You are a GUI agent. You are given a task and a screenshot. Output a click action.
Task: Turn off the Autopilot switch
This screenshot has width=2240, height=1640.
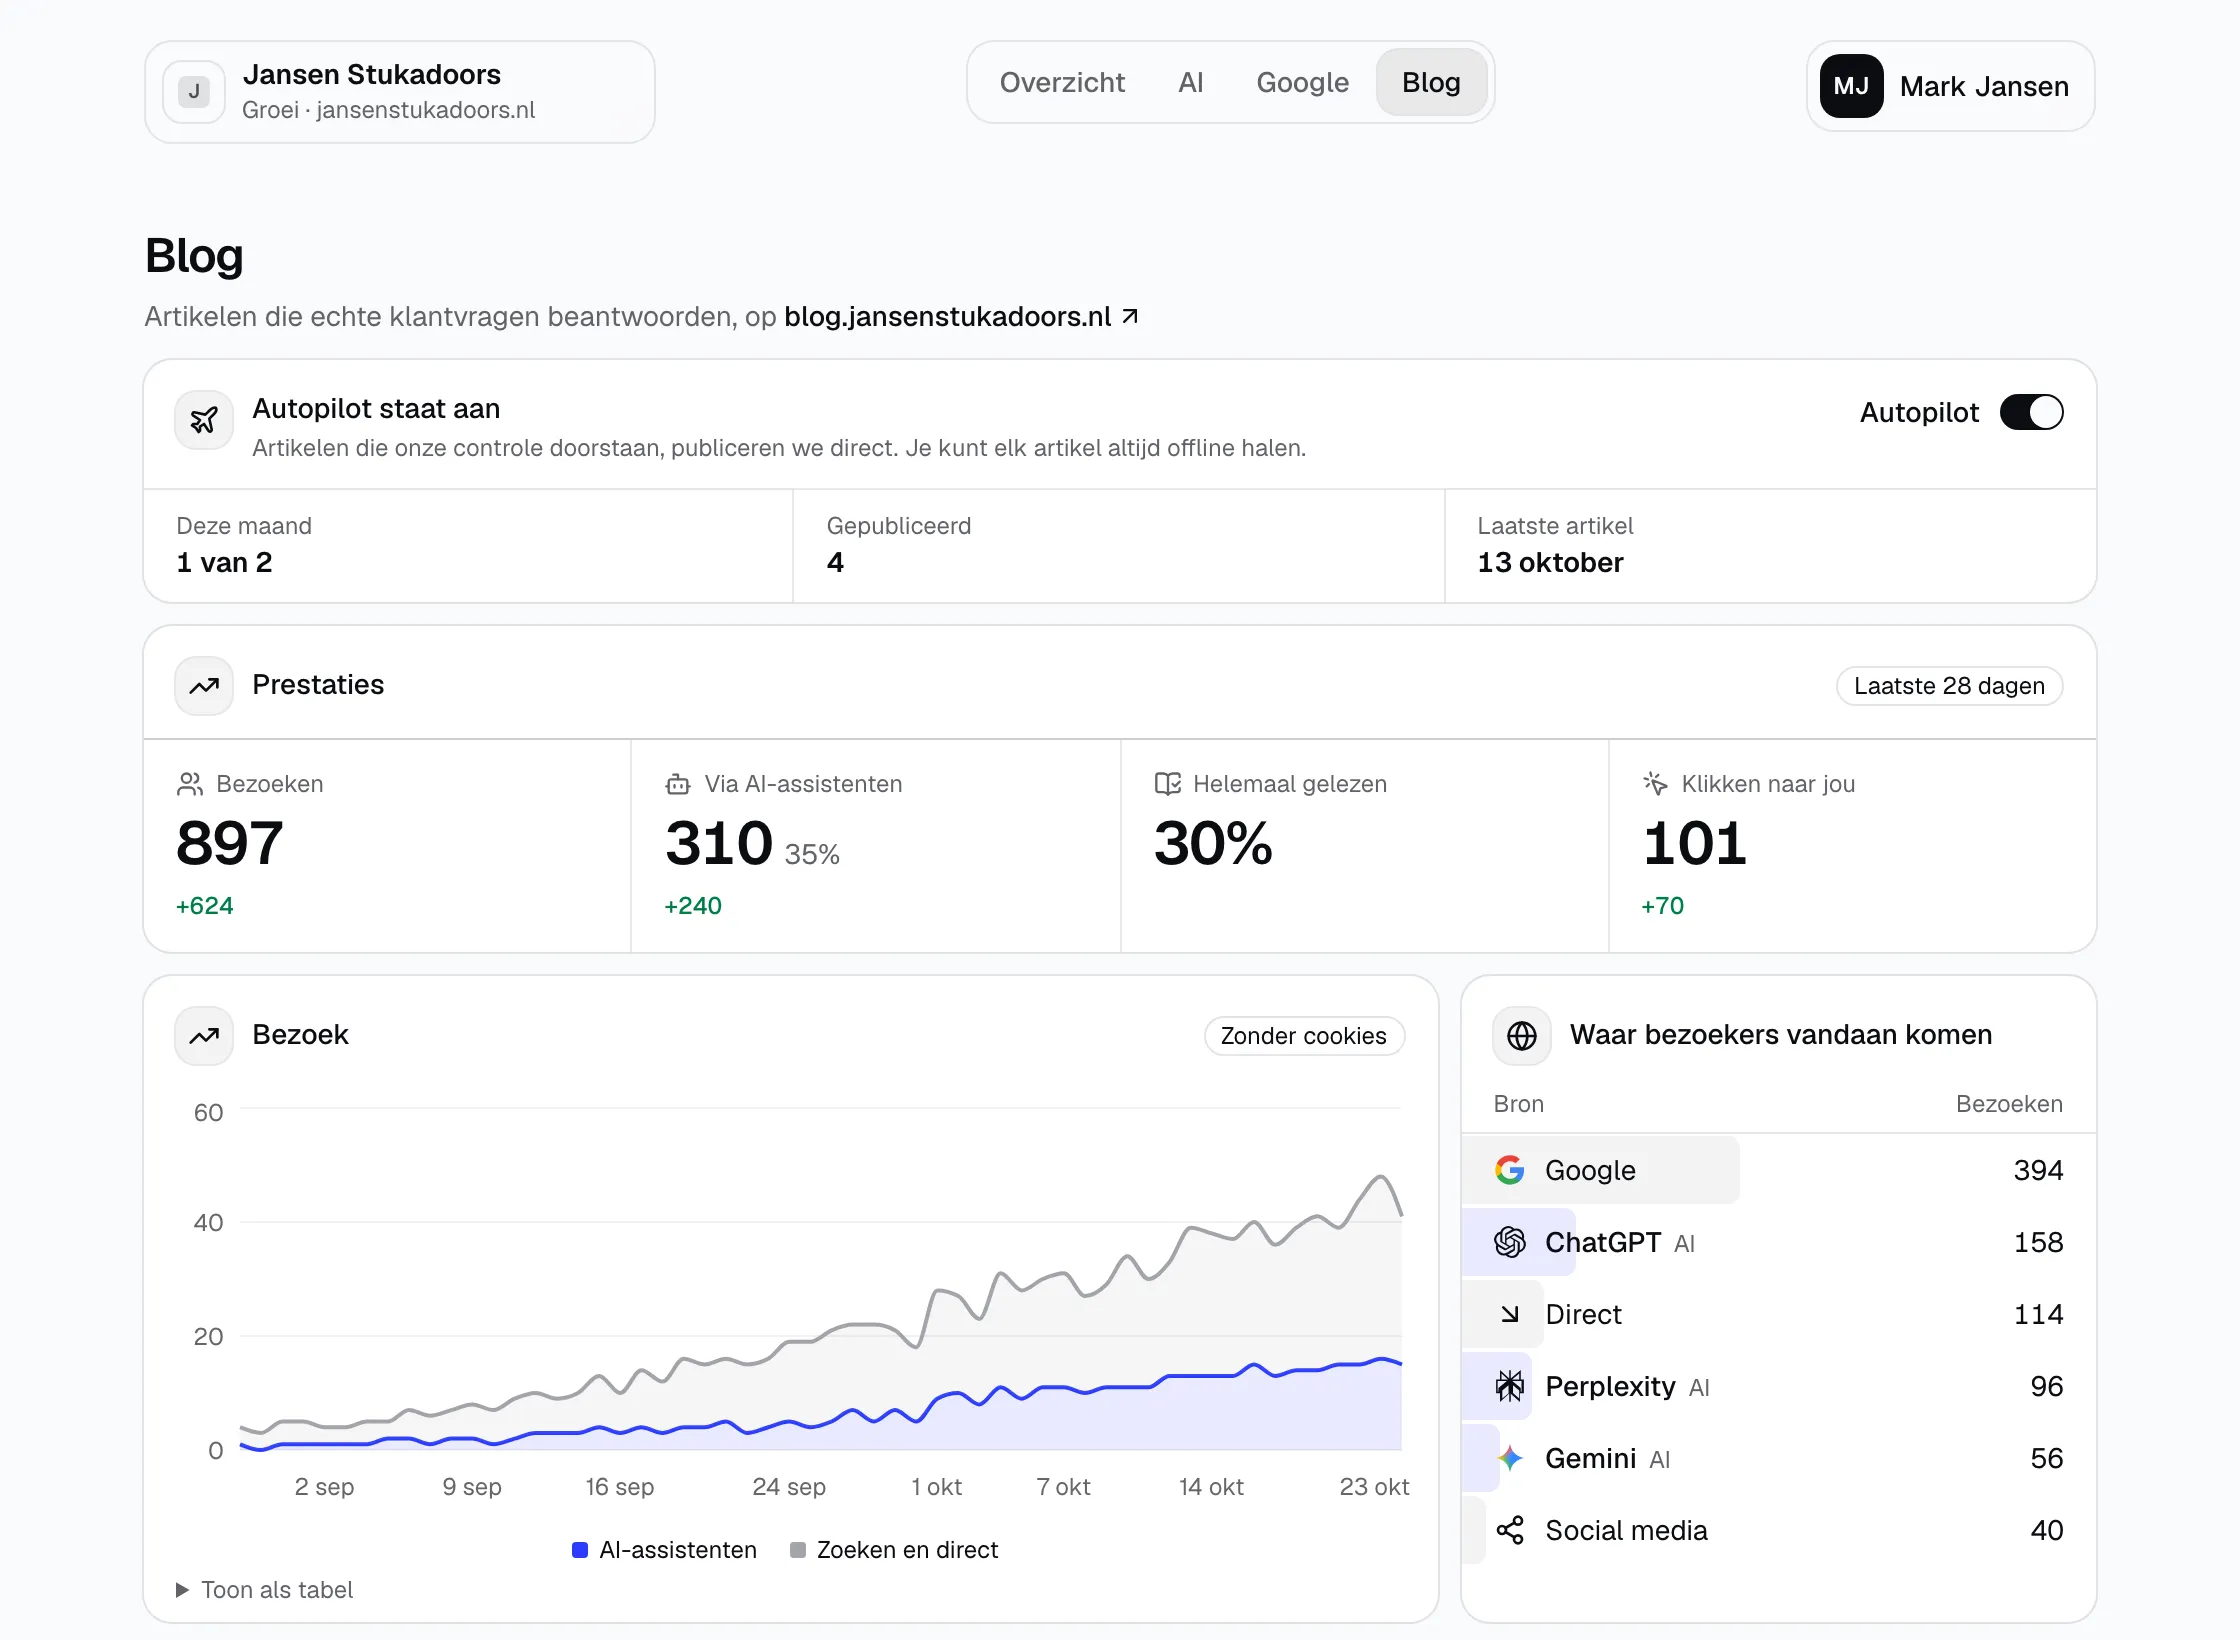pyautogui.click(x=2032, y=412)
